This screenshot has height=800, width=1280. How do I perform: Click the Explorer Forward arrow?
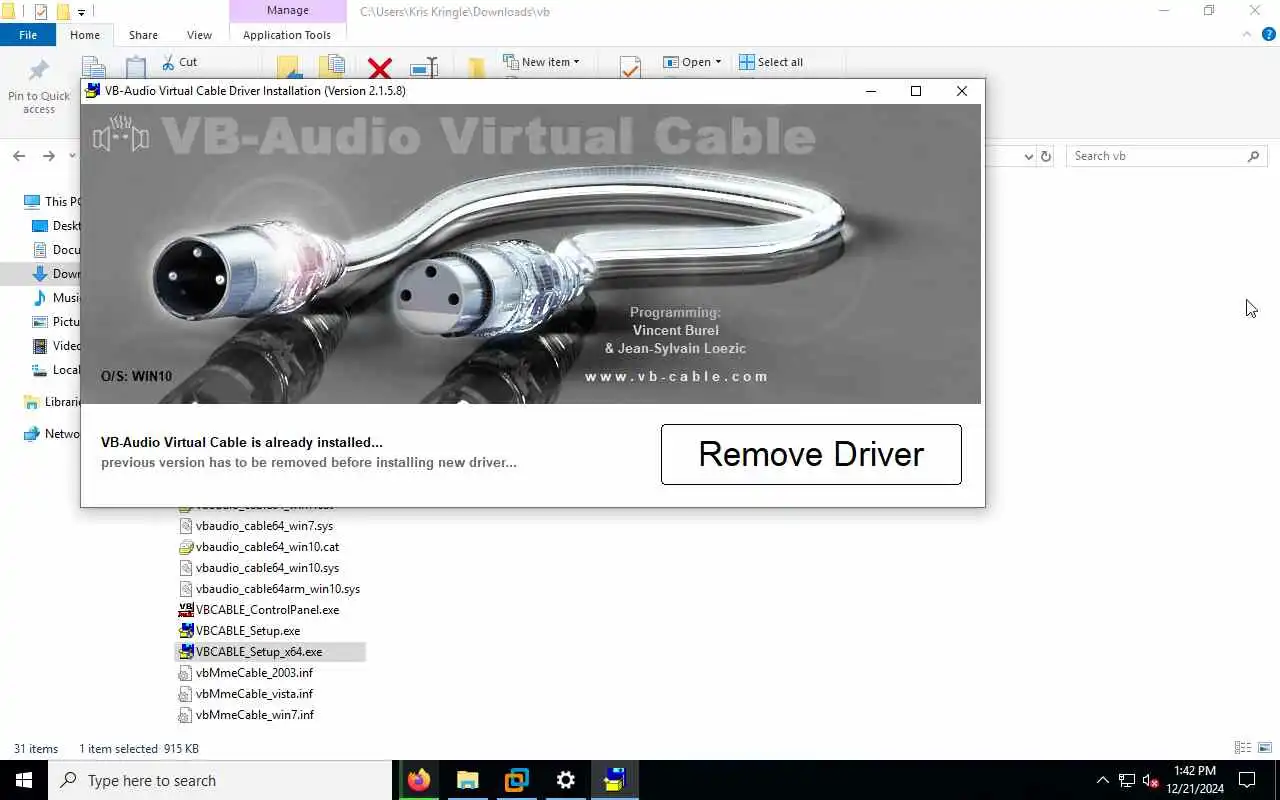[48, 156]
